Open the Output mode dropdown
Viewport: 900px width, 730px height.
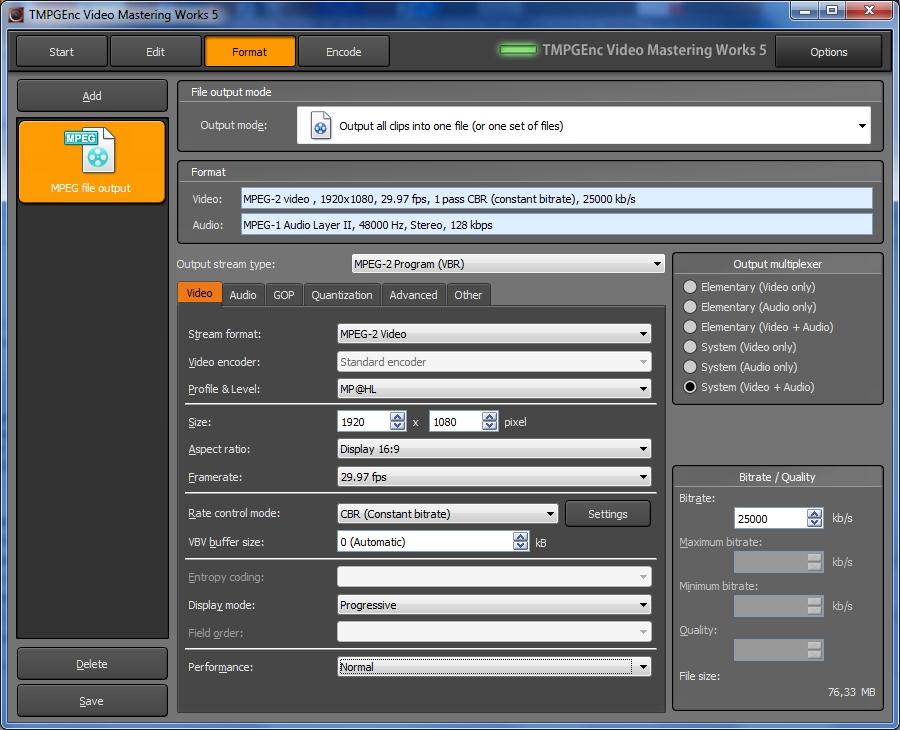click(584, 125)
